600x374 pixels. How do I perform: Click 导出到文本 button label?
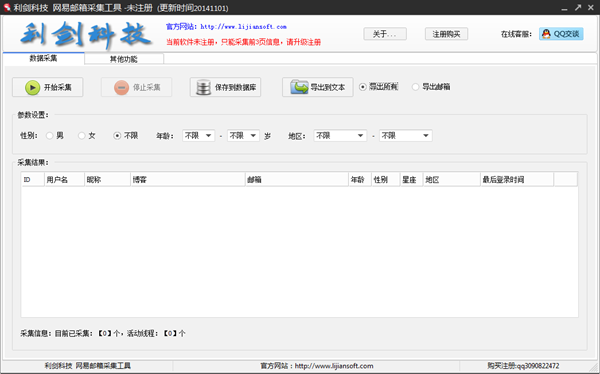pos(328,87)
